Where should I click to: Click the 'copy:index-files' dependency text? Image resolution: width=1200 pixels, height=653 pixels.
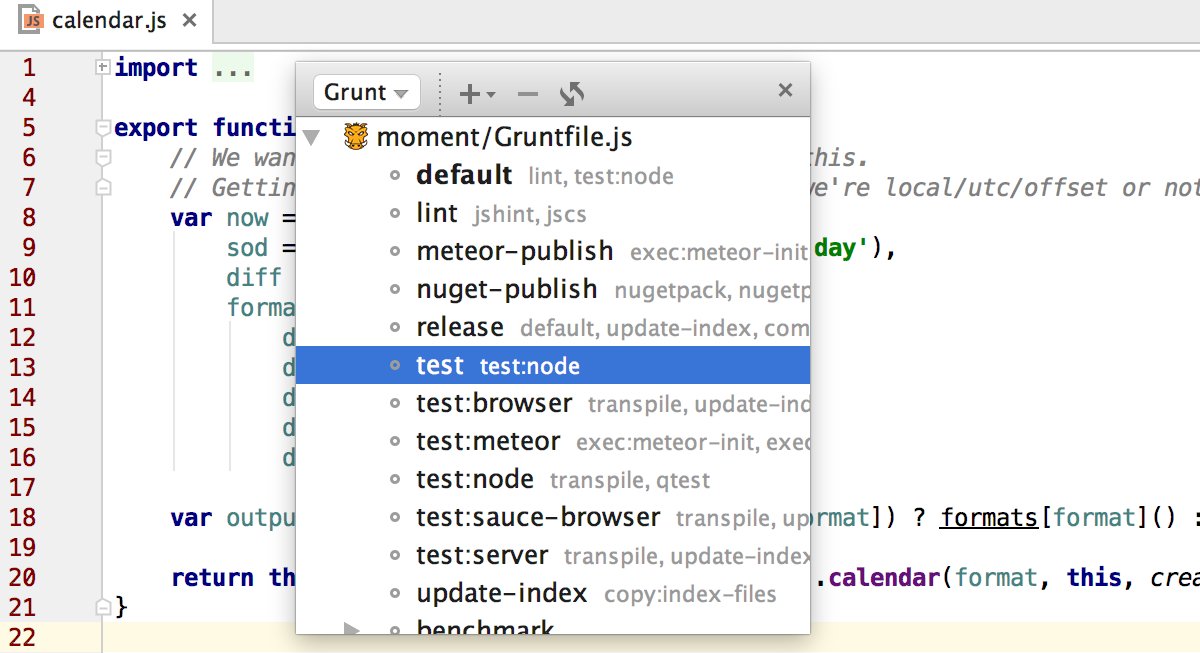click(690, 594)
